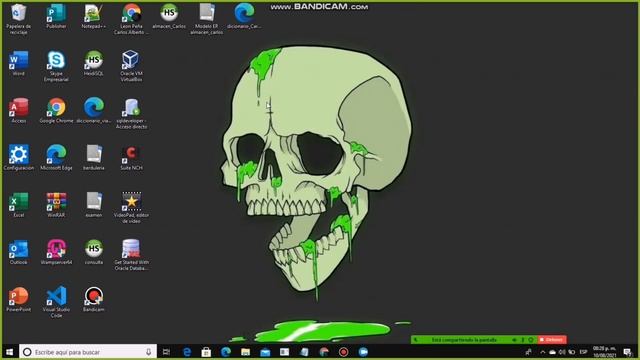Open the Suite NCH shortcut

[131, 158]
